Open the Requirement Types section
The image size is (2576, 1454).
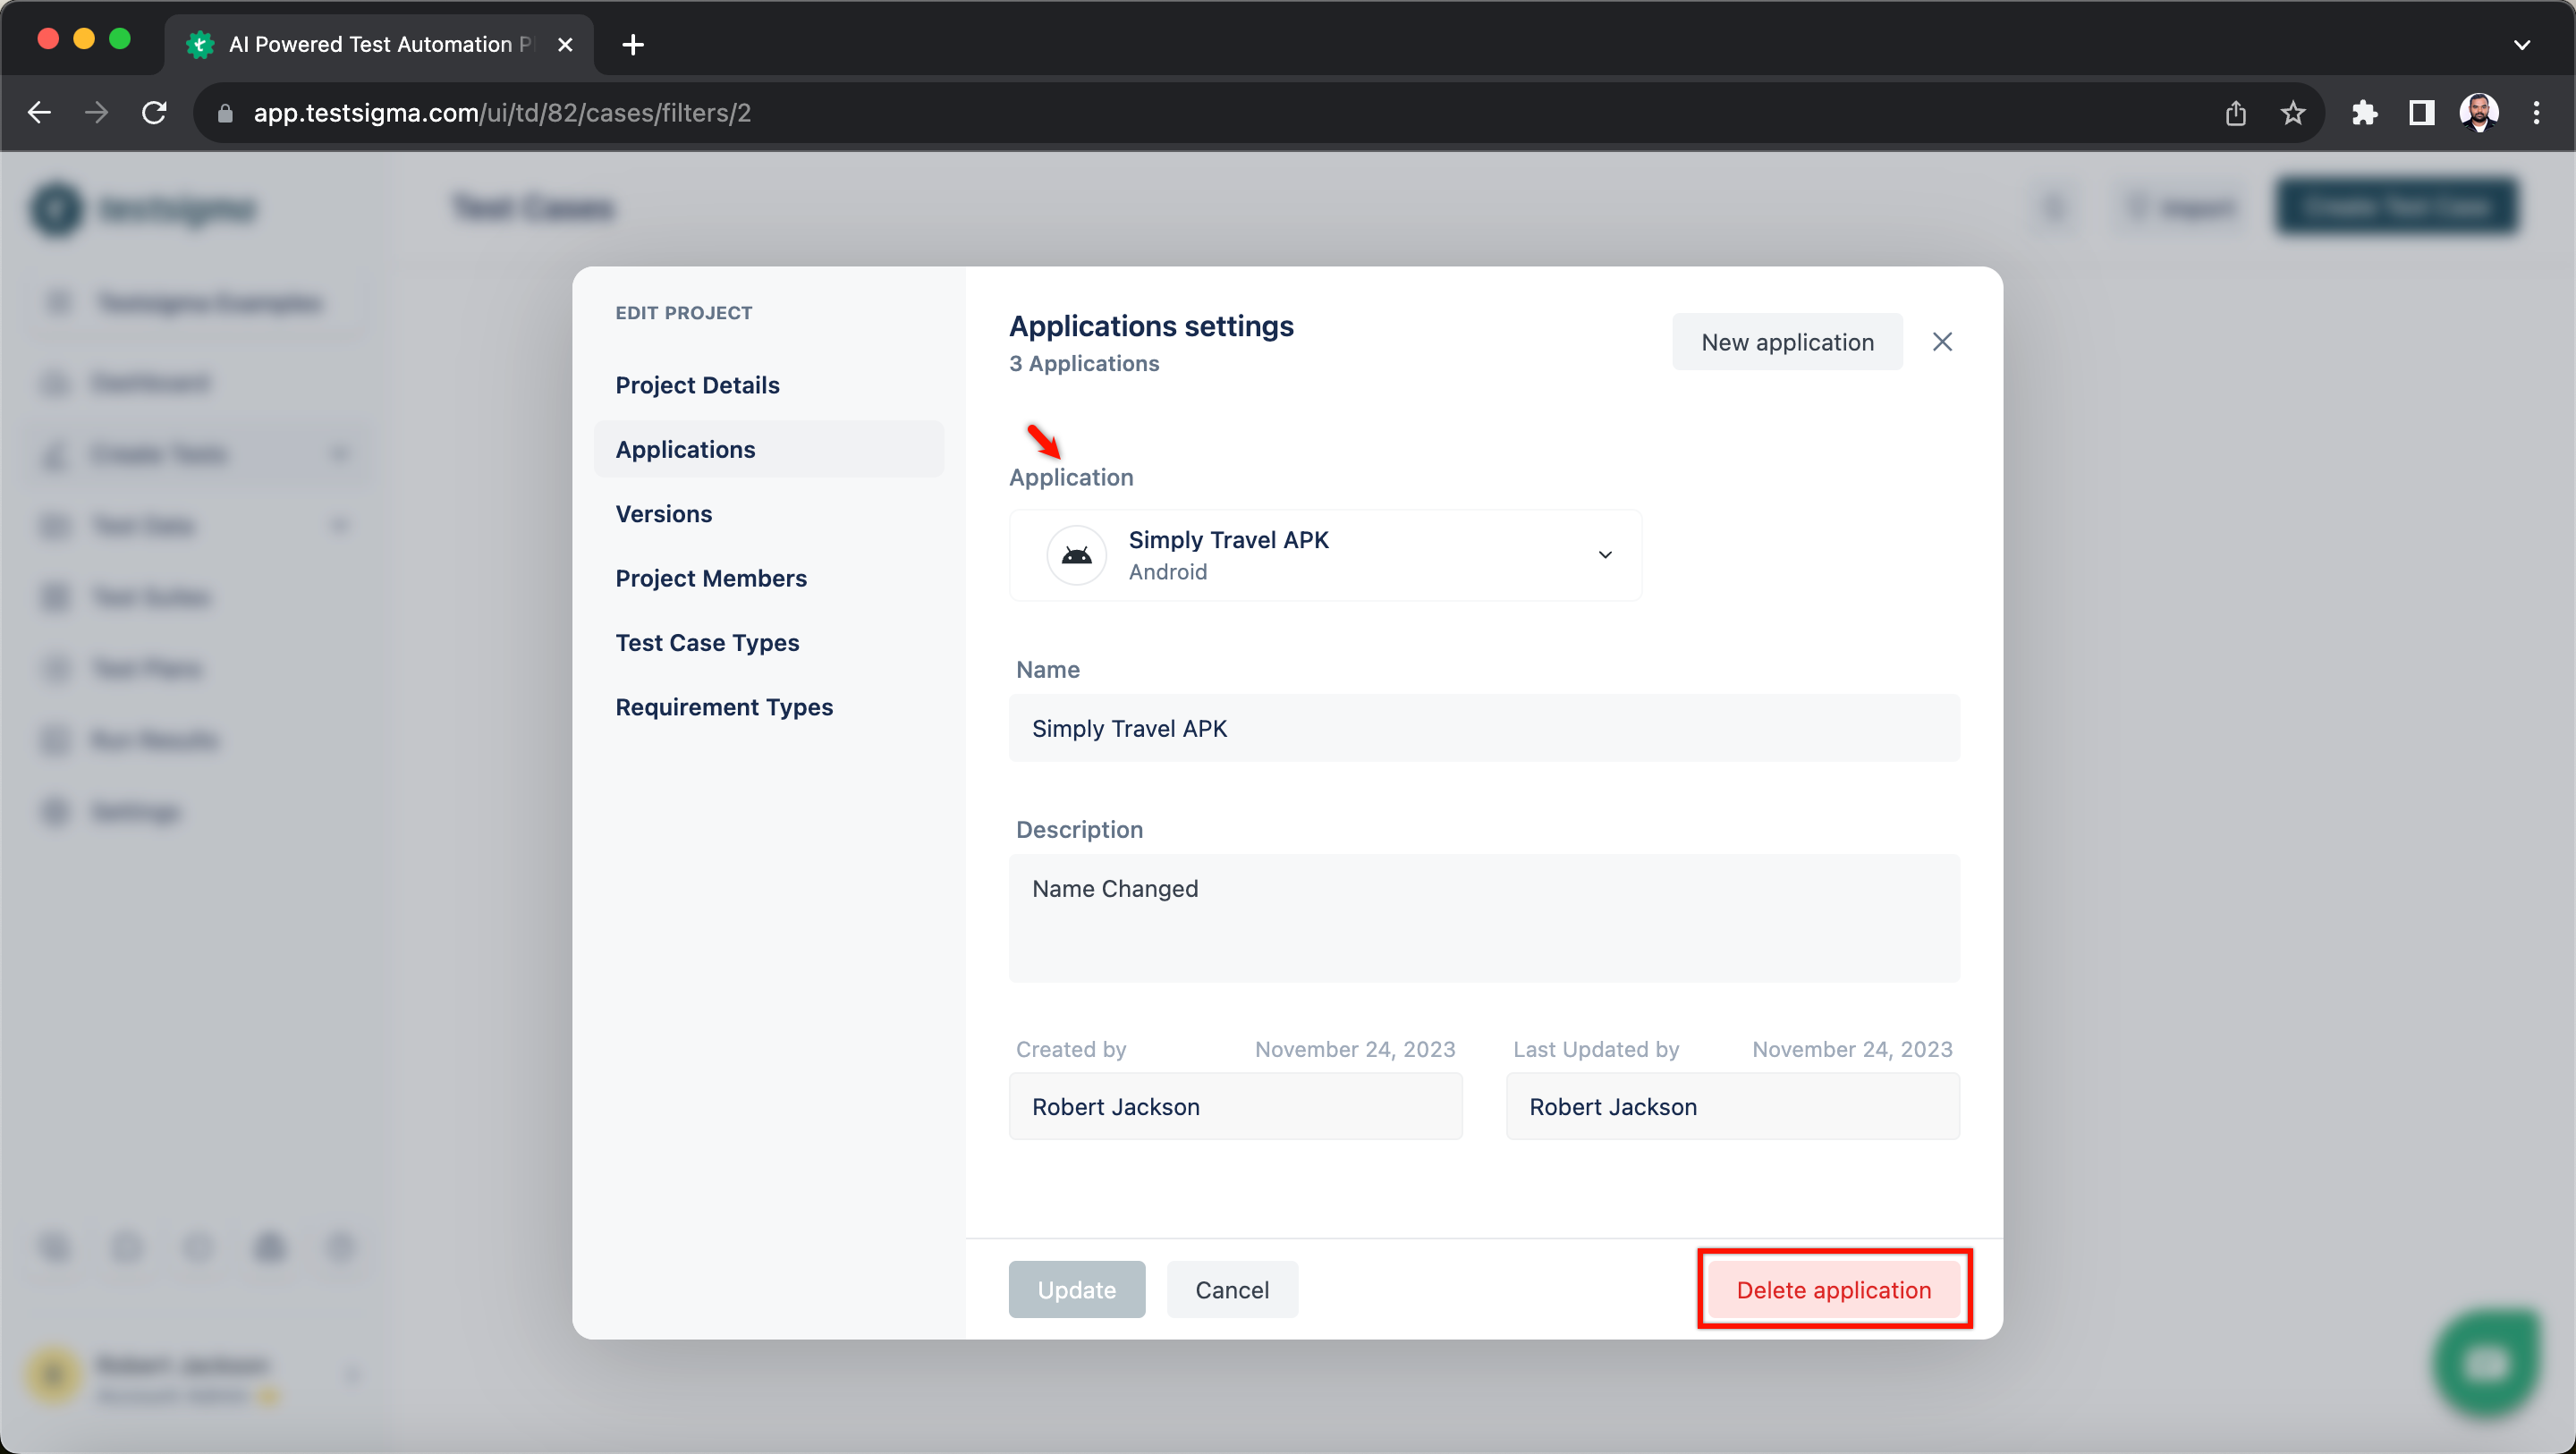(x=724, y=707)
